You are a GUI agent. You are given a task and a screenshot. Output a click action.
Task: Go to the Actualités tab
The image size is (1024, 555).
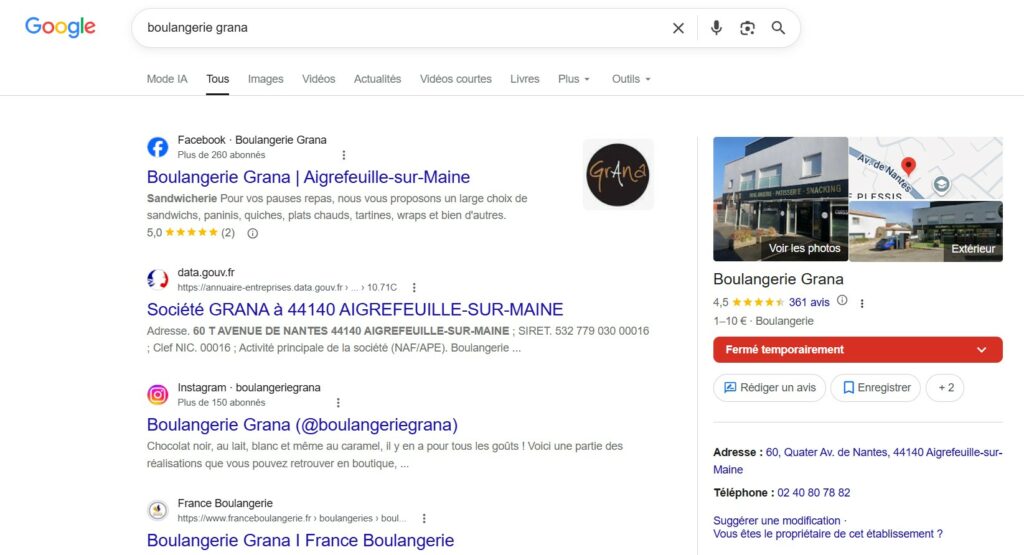(x=377, y=79)
